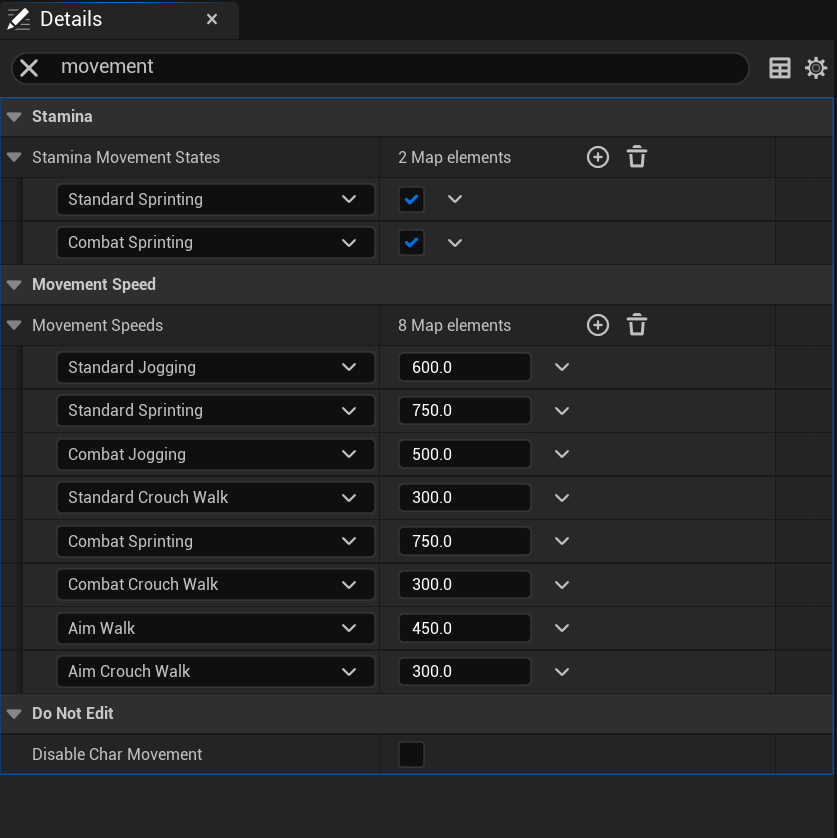This screenshot has width=837, height=838.
Task: Enable Disable Char Movement checkbox
Action: click(412, 754)
